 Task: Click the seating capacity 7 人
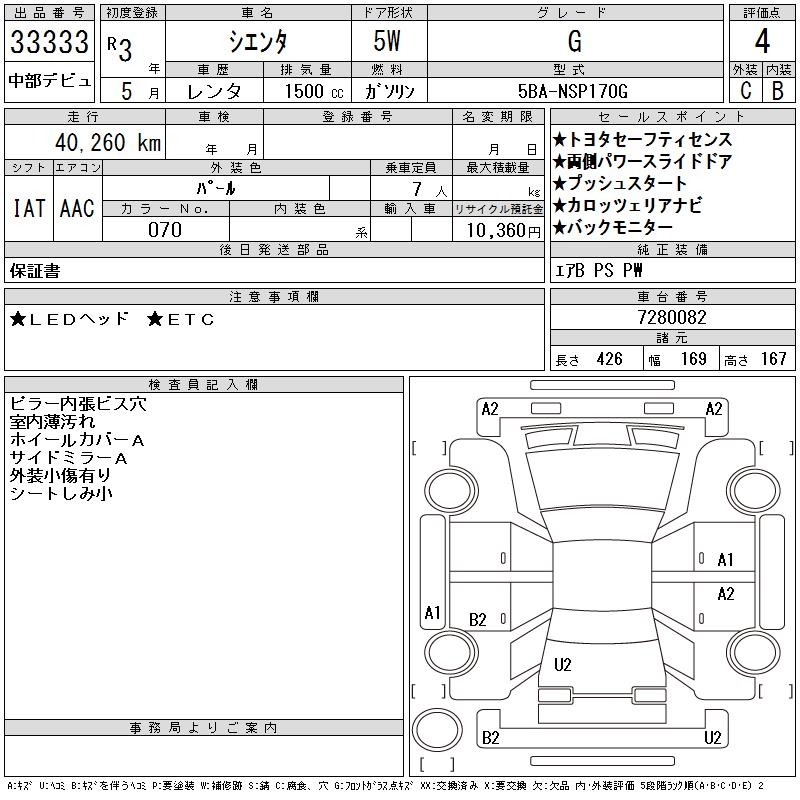point(430,190)
